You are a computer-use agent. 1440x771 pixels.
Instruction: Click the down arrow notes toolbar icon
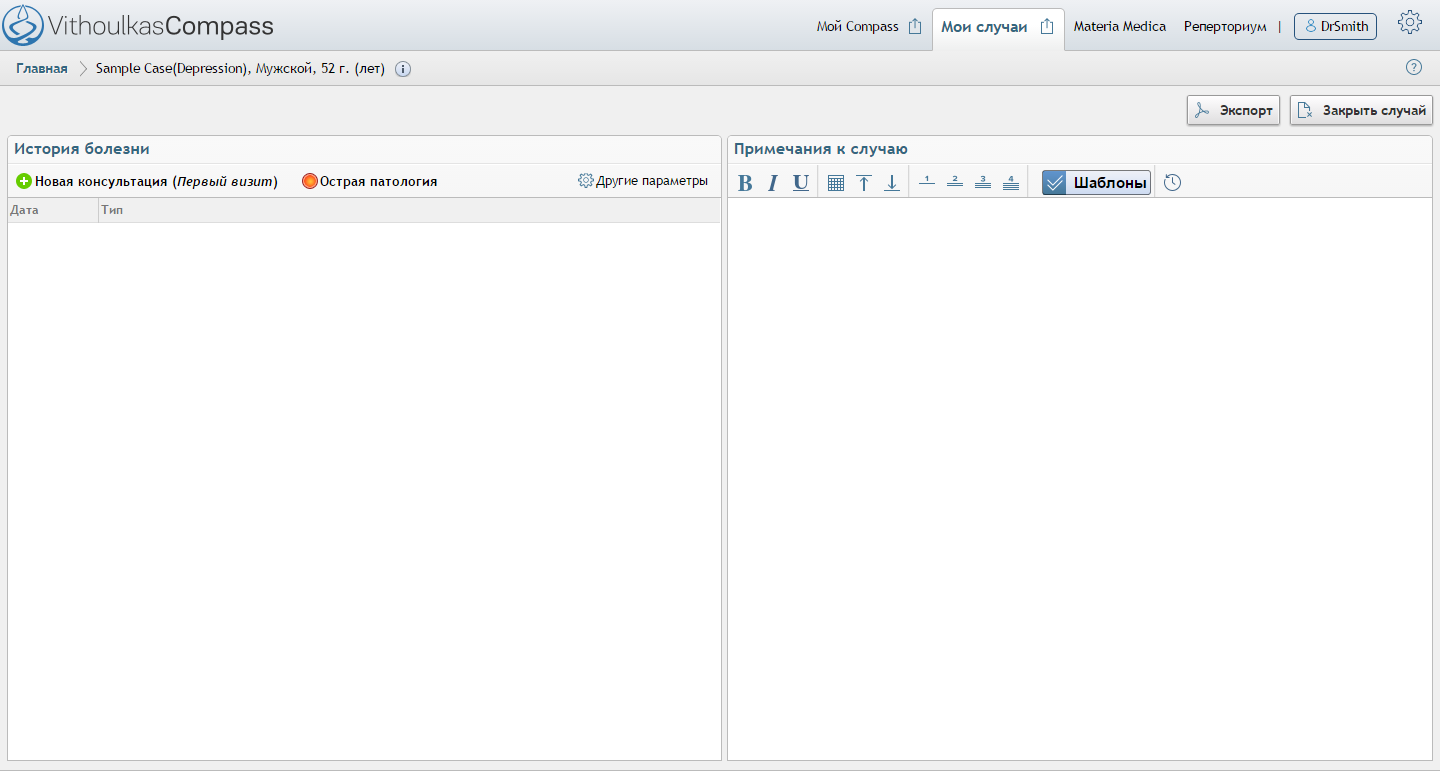pyautogui.click(x=892, y=183)
